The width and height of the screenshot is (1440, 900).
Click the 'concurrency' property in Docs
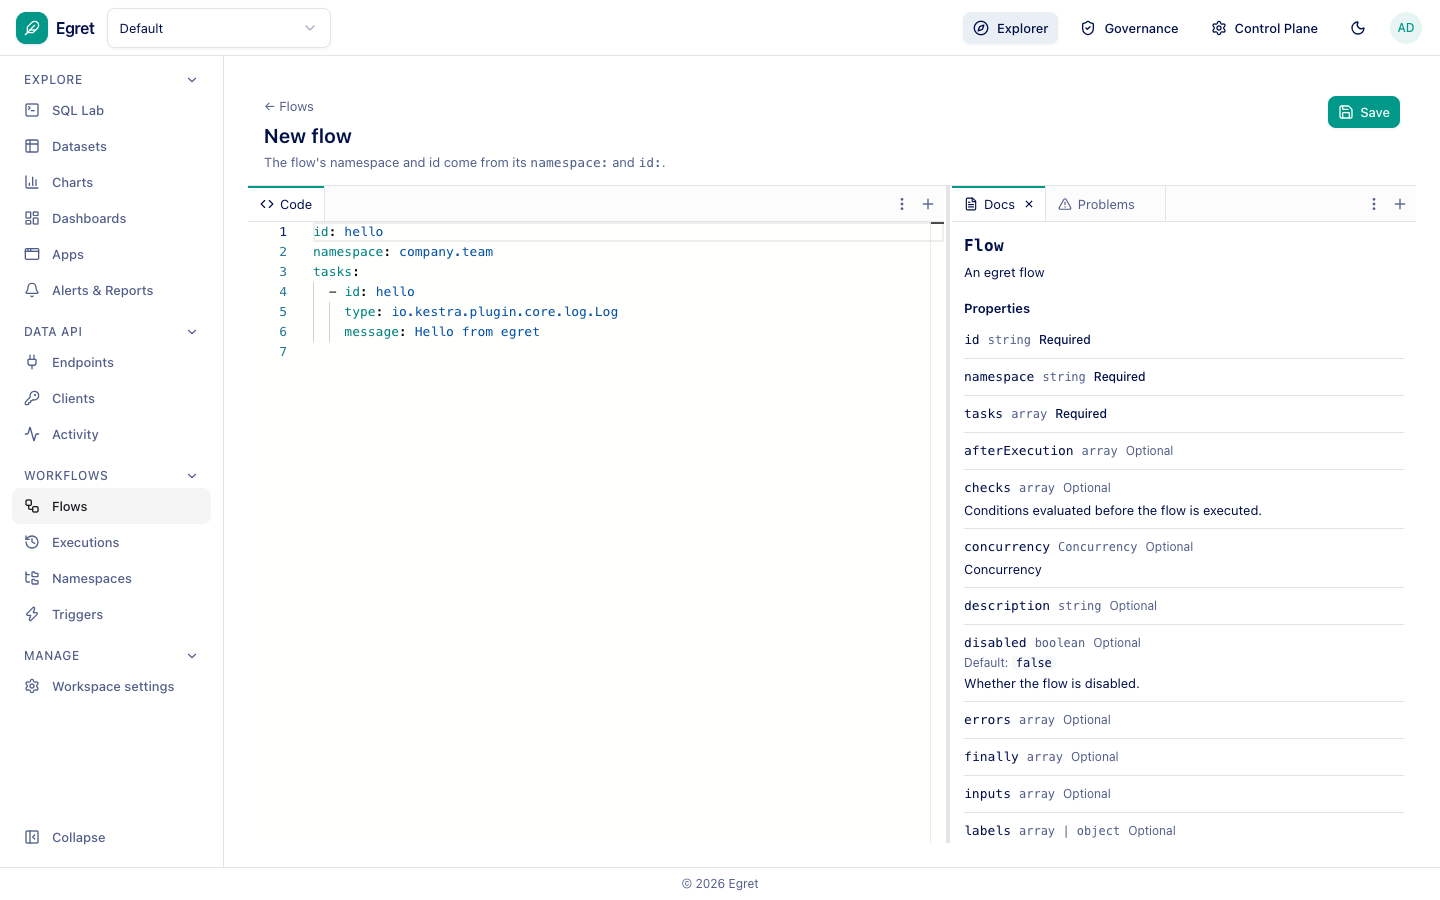point(1007,547)
